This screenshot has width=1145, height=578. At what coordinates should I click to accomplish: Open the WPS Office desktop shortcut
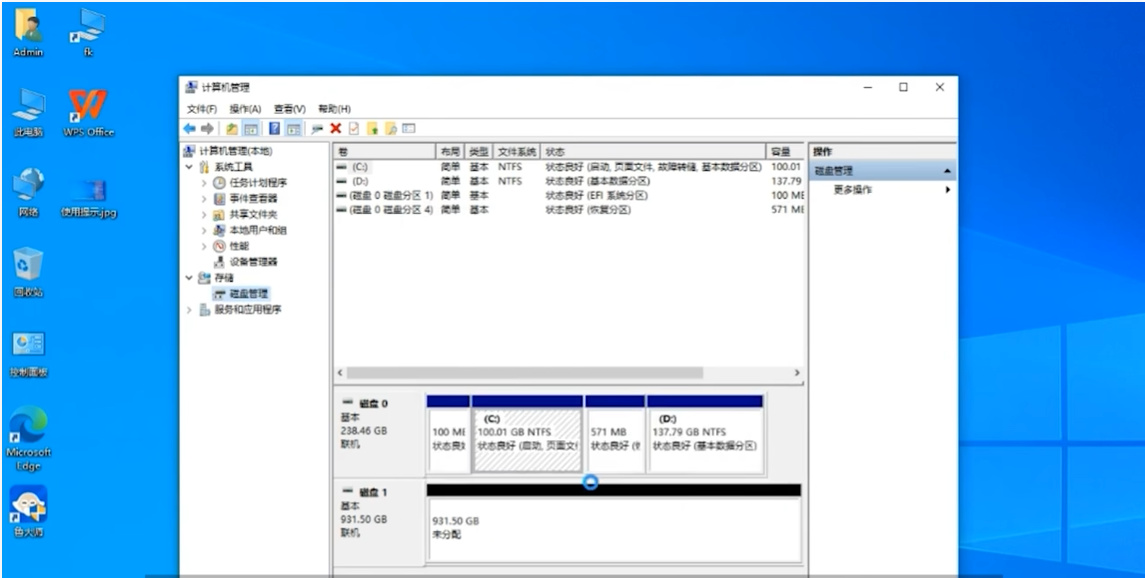(88, 110)
